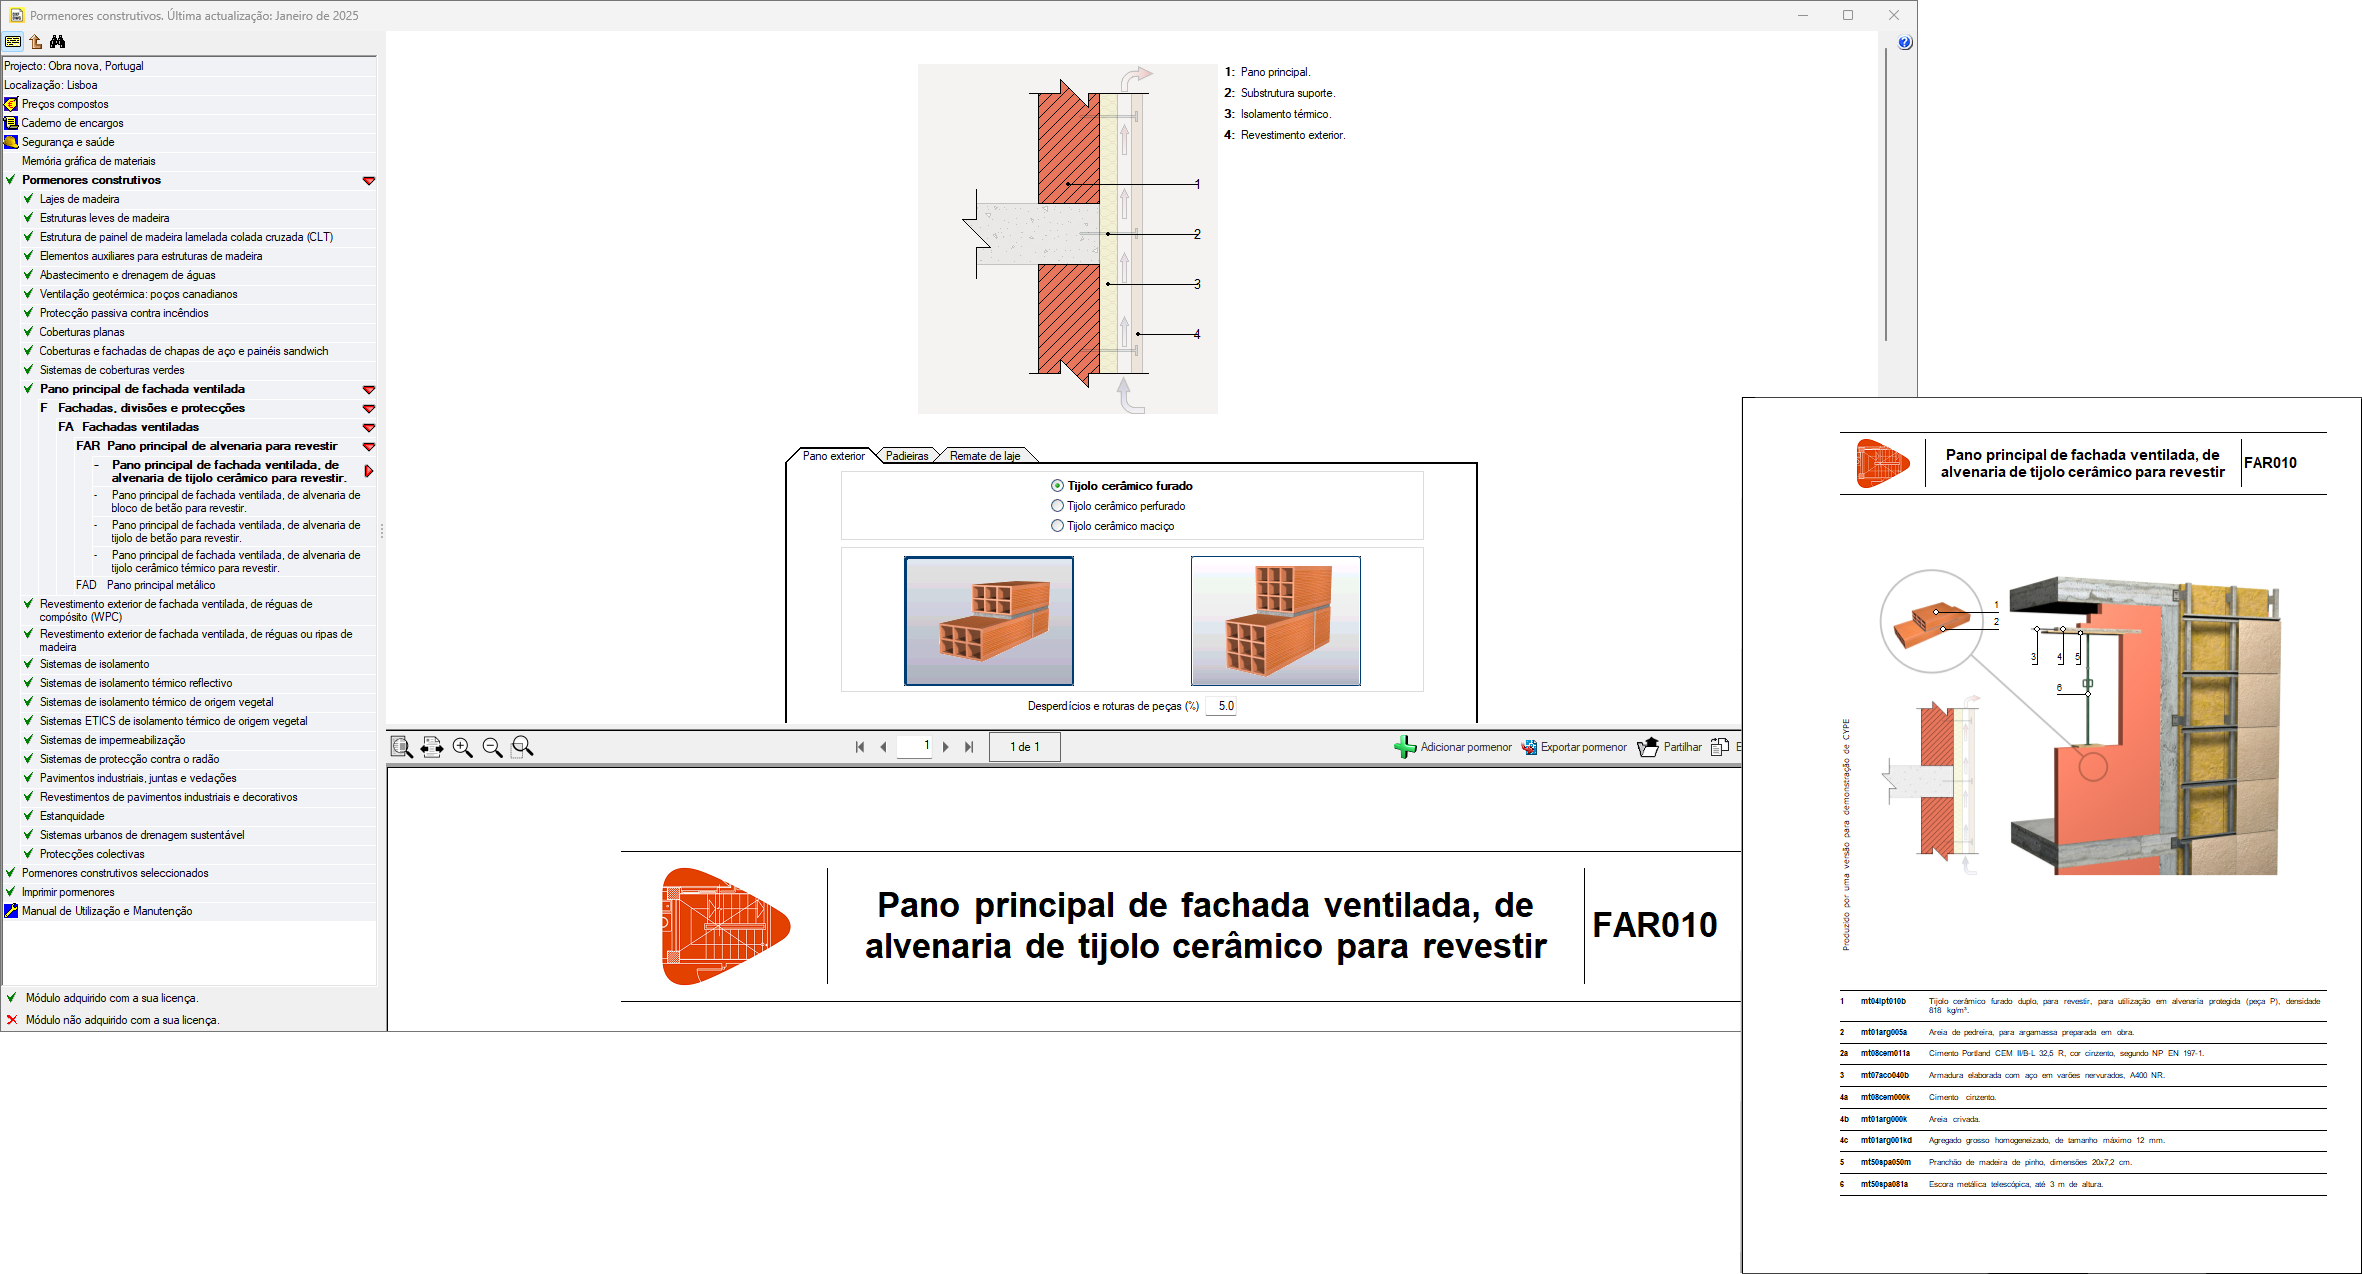The width and height of the screenshot is (2362, 1274).
Task: Collapse Pano principal de fachada ventilada node
Action: point(368,390)
